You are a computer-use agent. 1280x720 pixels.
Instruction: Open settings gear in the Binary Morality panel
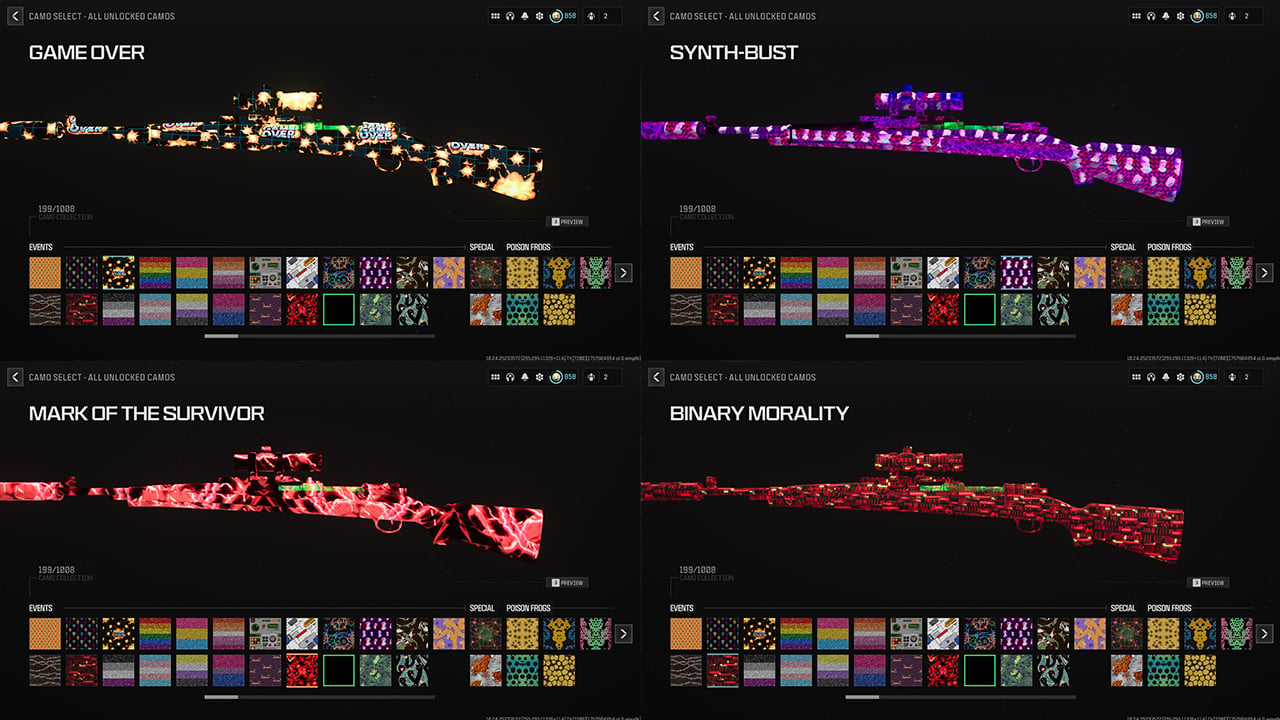[1181, 377]
